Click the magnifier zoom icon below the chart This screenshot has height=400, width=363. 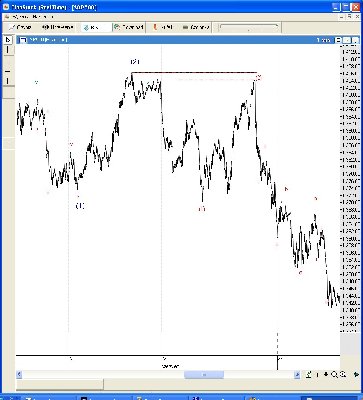(x=334, y=375)
